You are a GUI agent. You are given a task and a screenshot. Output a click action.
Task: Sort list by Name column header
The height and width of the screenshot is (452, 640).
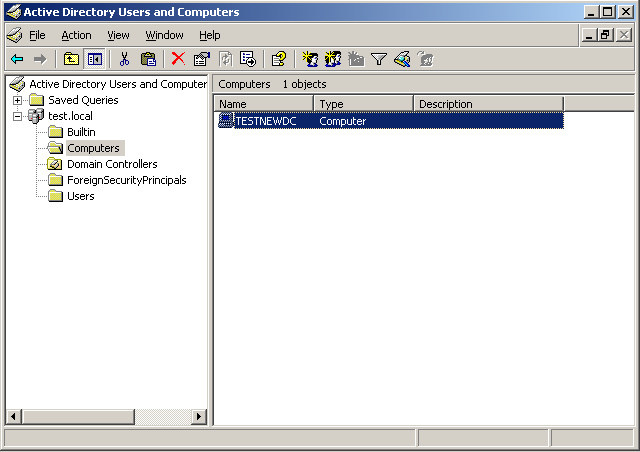264,104
